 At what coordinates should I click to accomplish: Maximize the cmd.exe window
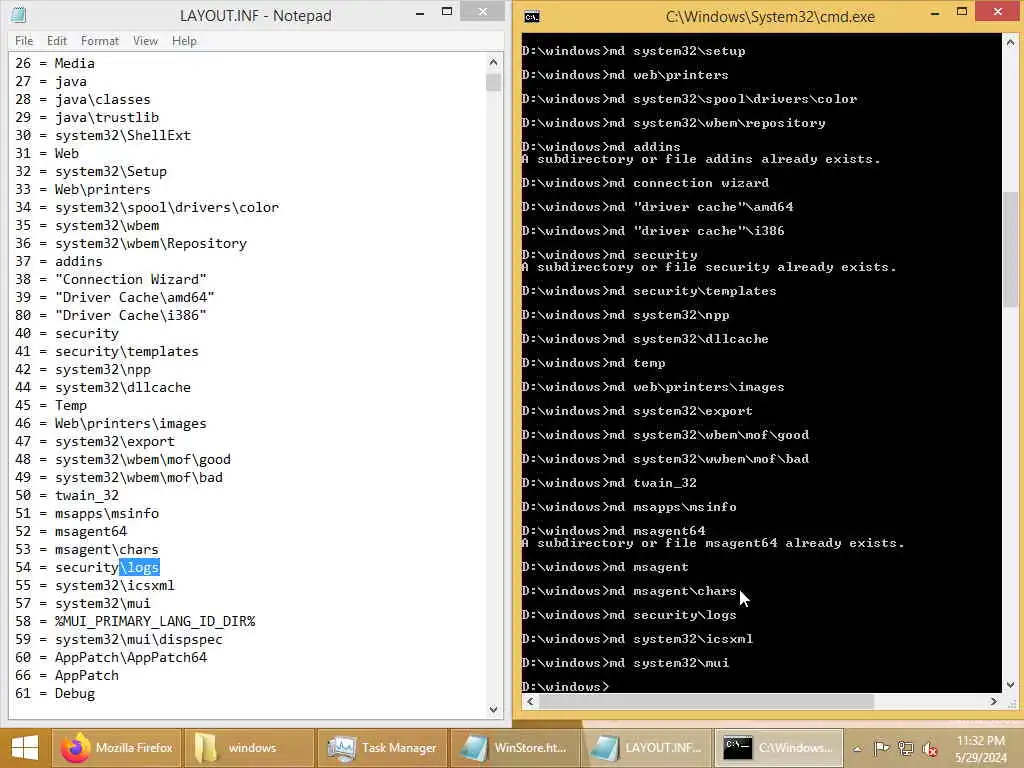coord(961,12)
